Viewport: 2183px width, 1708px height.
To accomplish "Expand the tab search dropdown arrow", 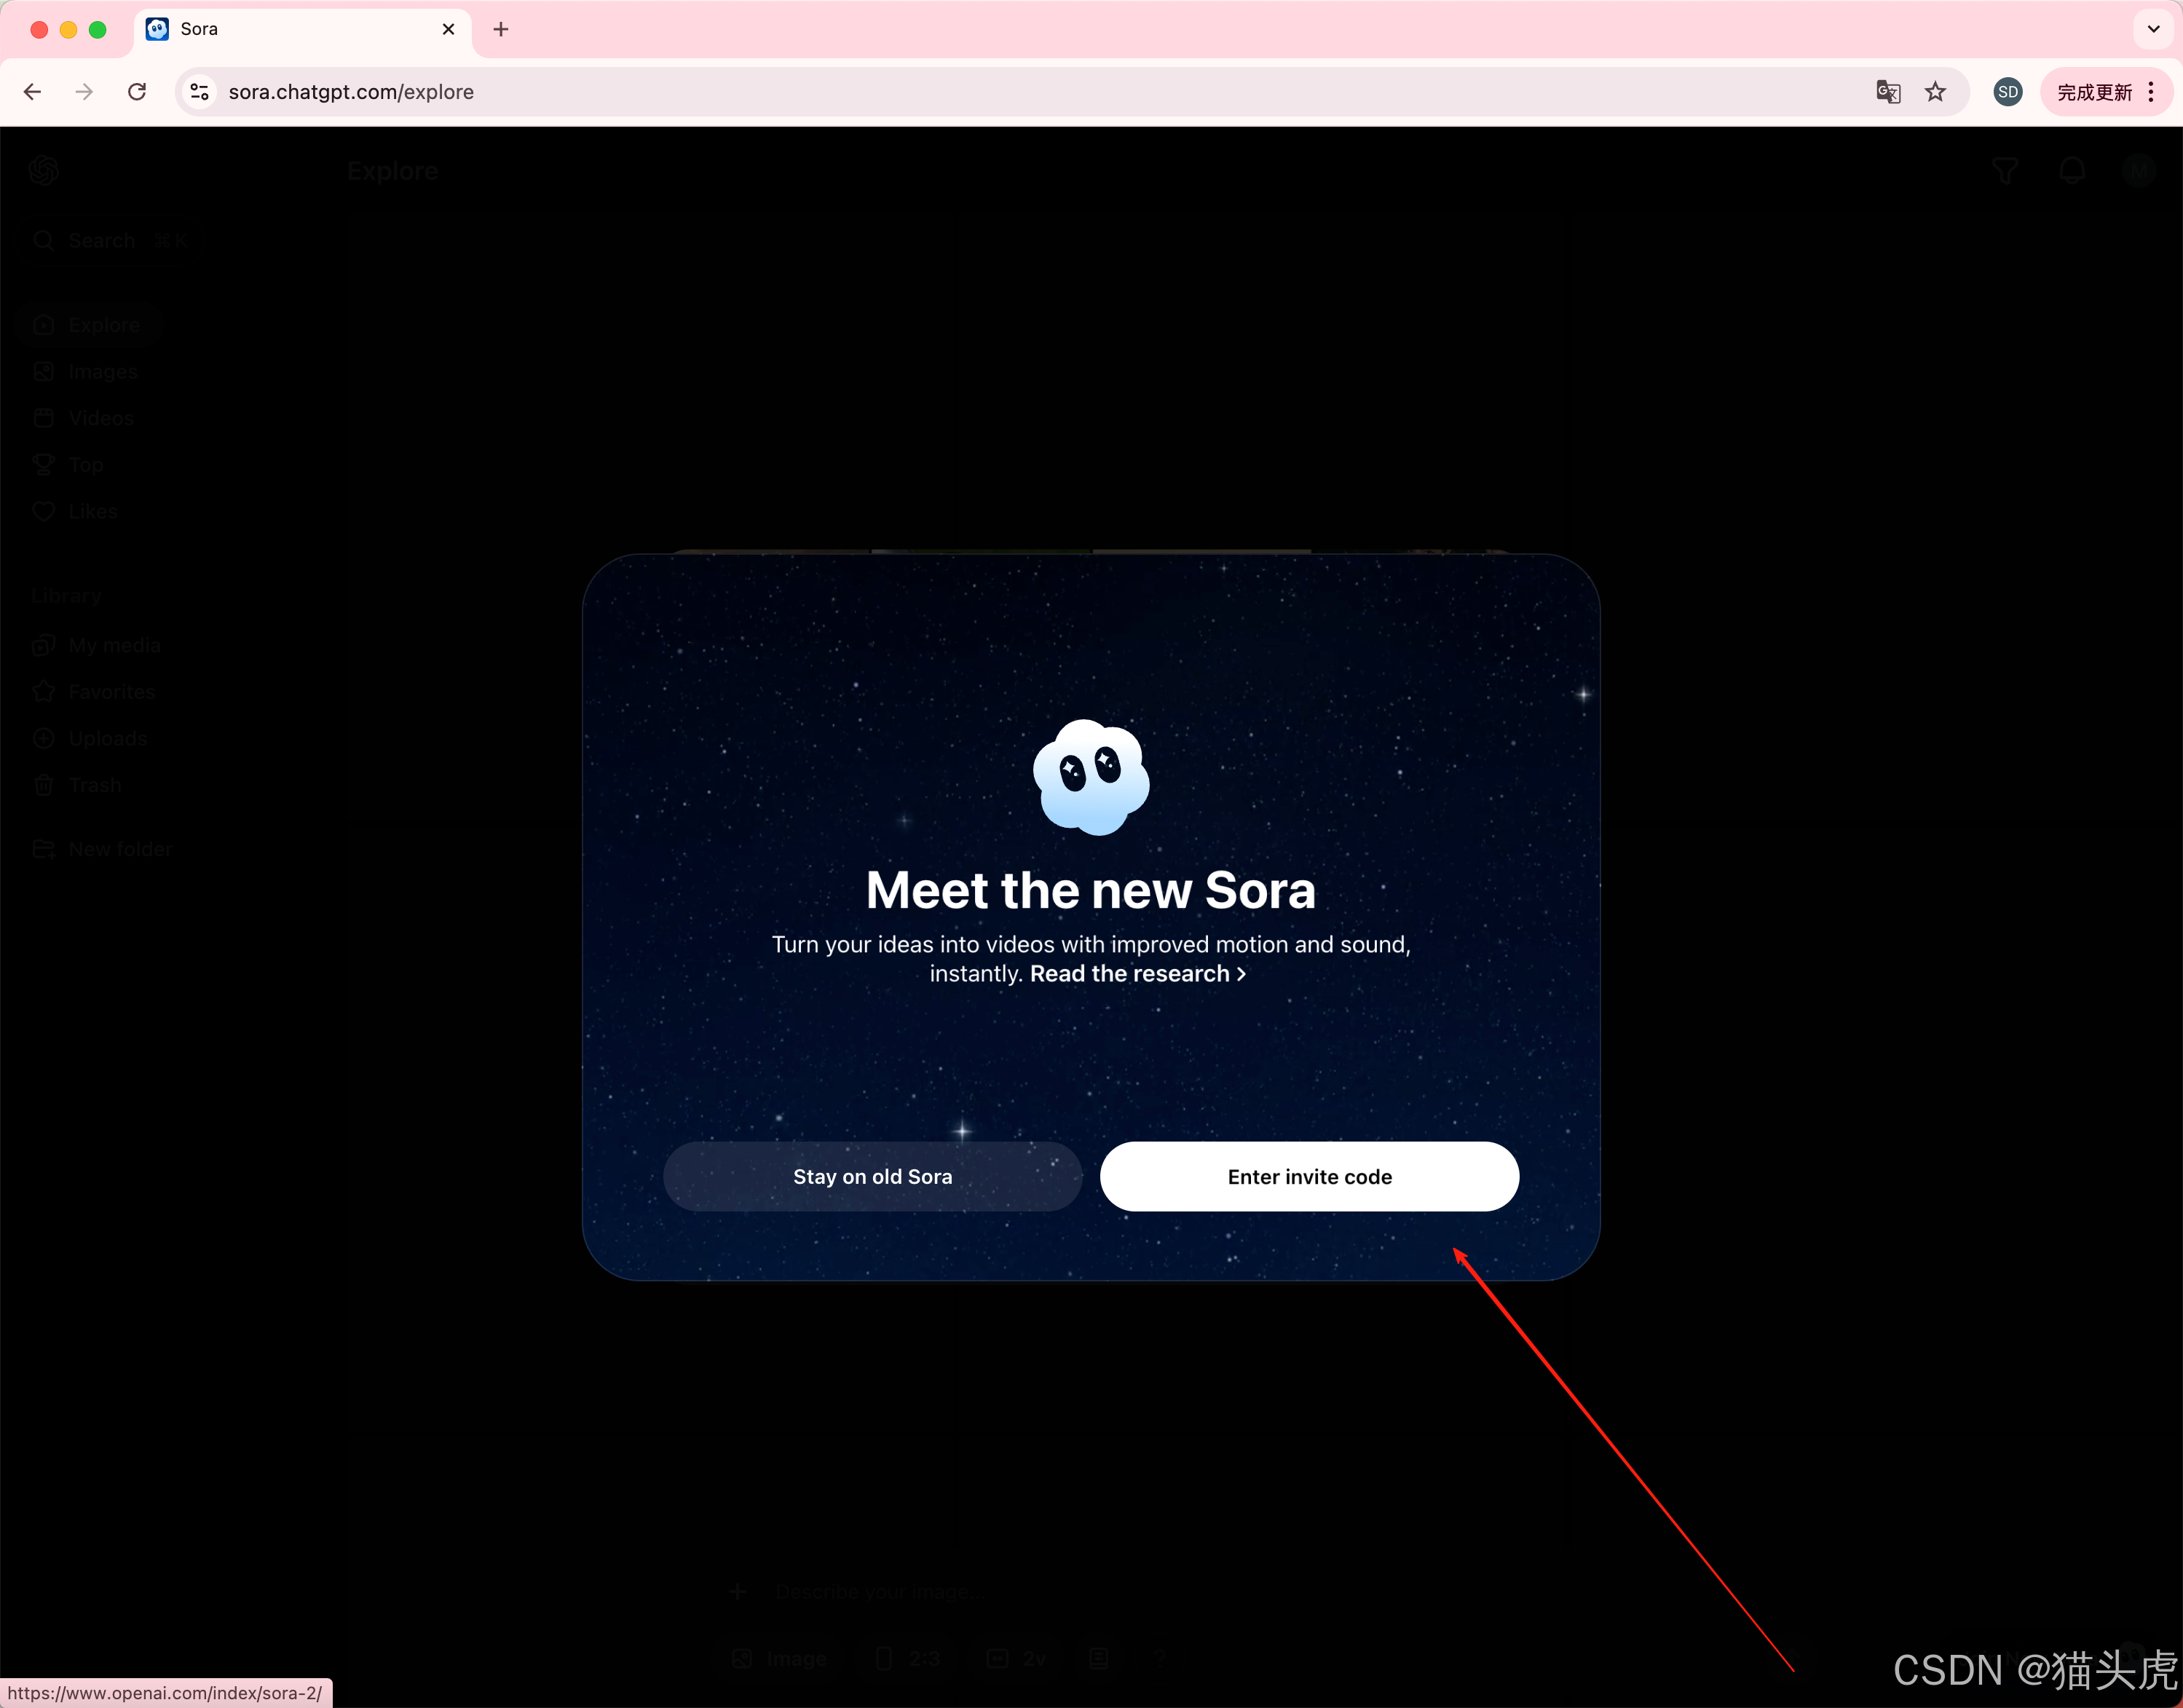I will [x=2153, y=29].
